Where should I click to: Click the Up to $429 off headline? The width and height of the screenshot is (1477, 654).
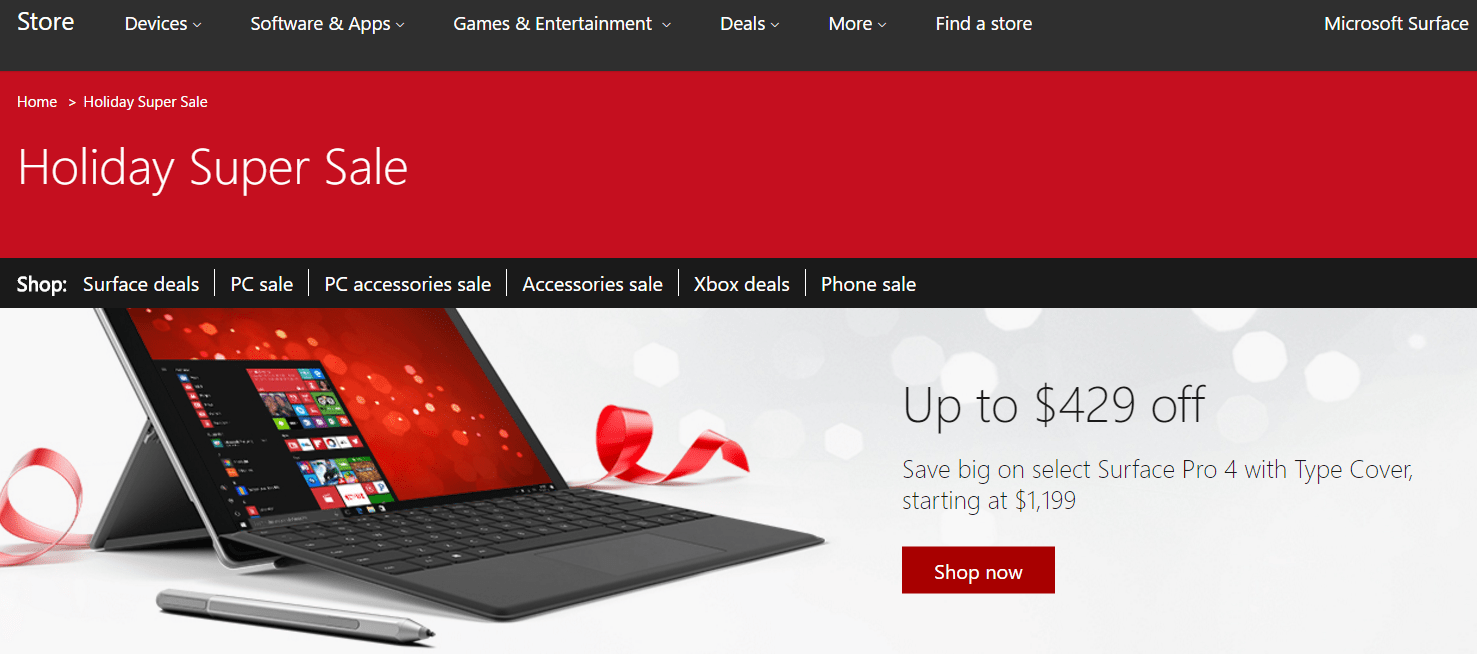pos(1054,405)
